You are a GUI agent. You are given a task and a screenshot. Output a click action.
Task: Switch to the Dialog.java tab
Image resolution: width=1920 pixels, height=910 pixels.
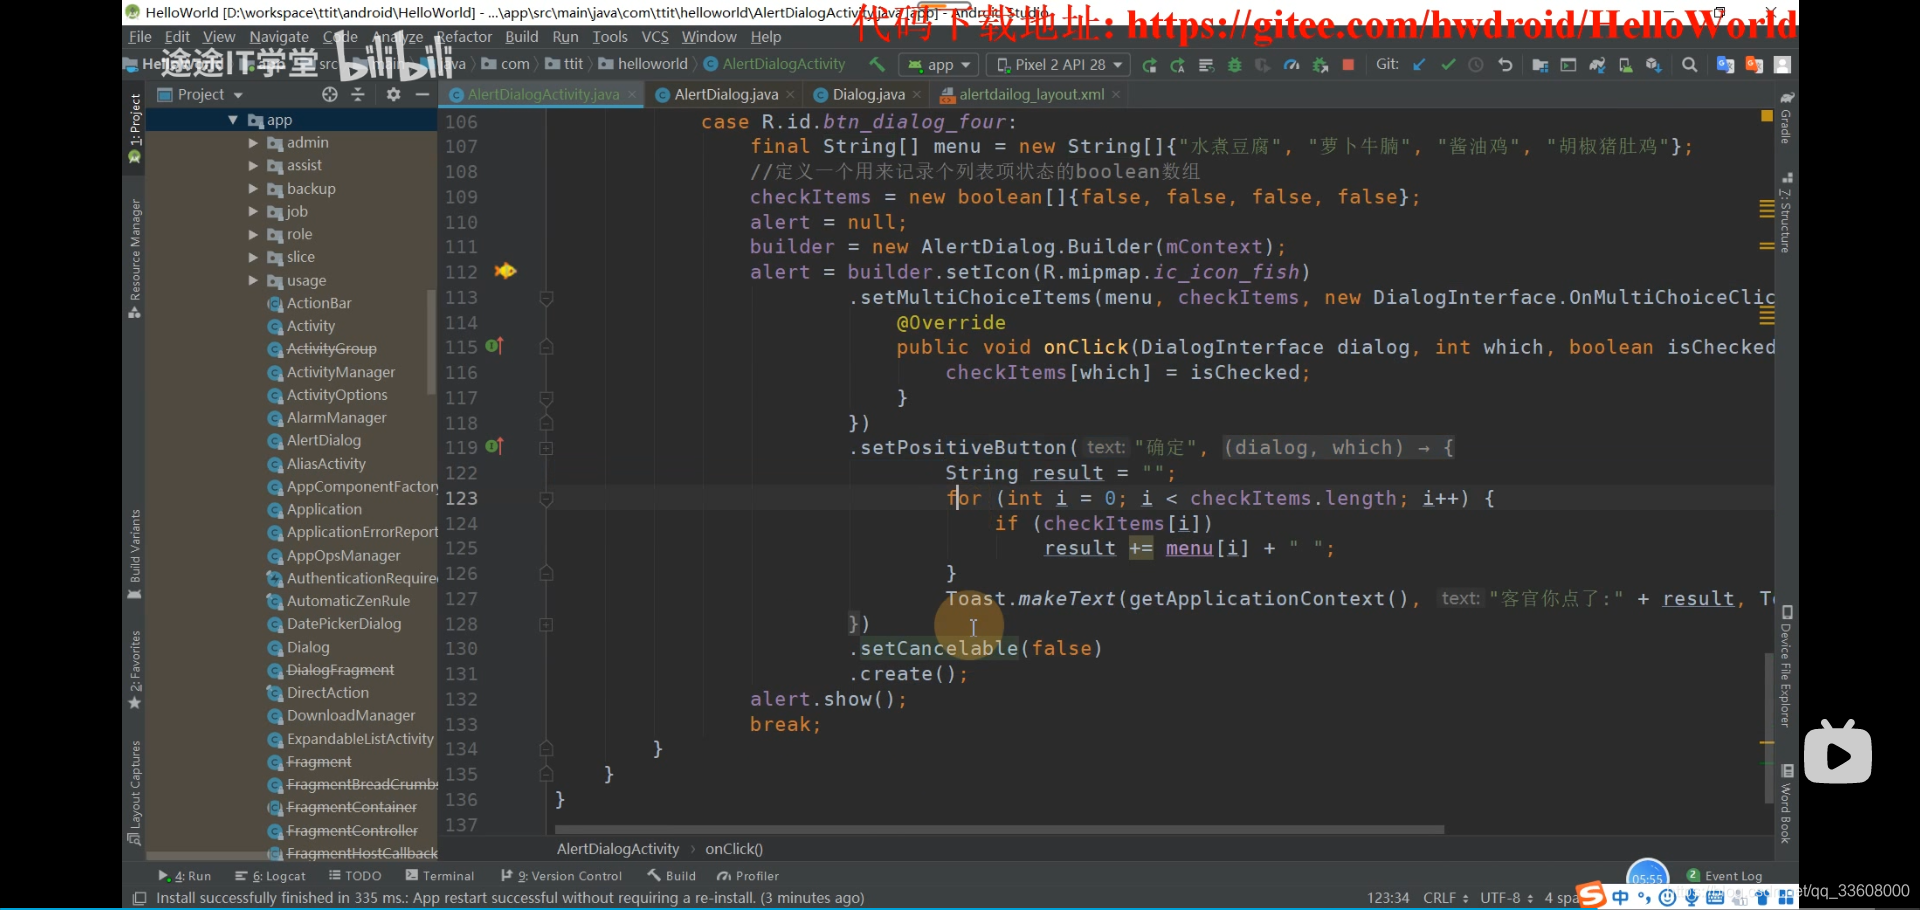[868, 94]
